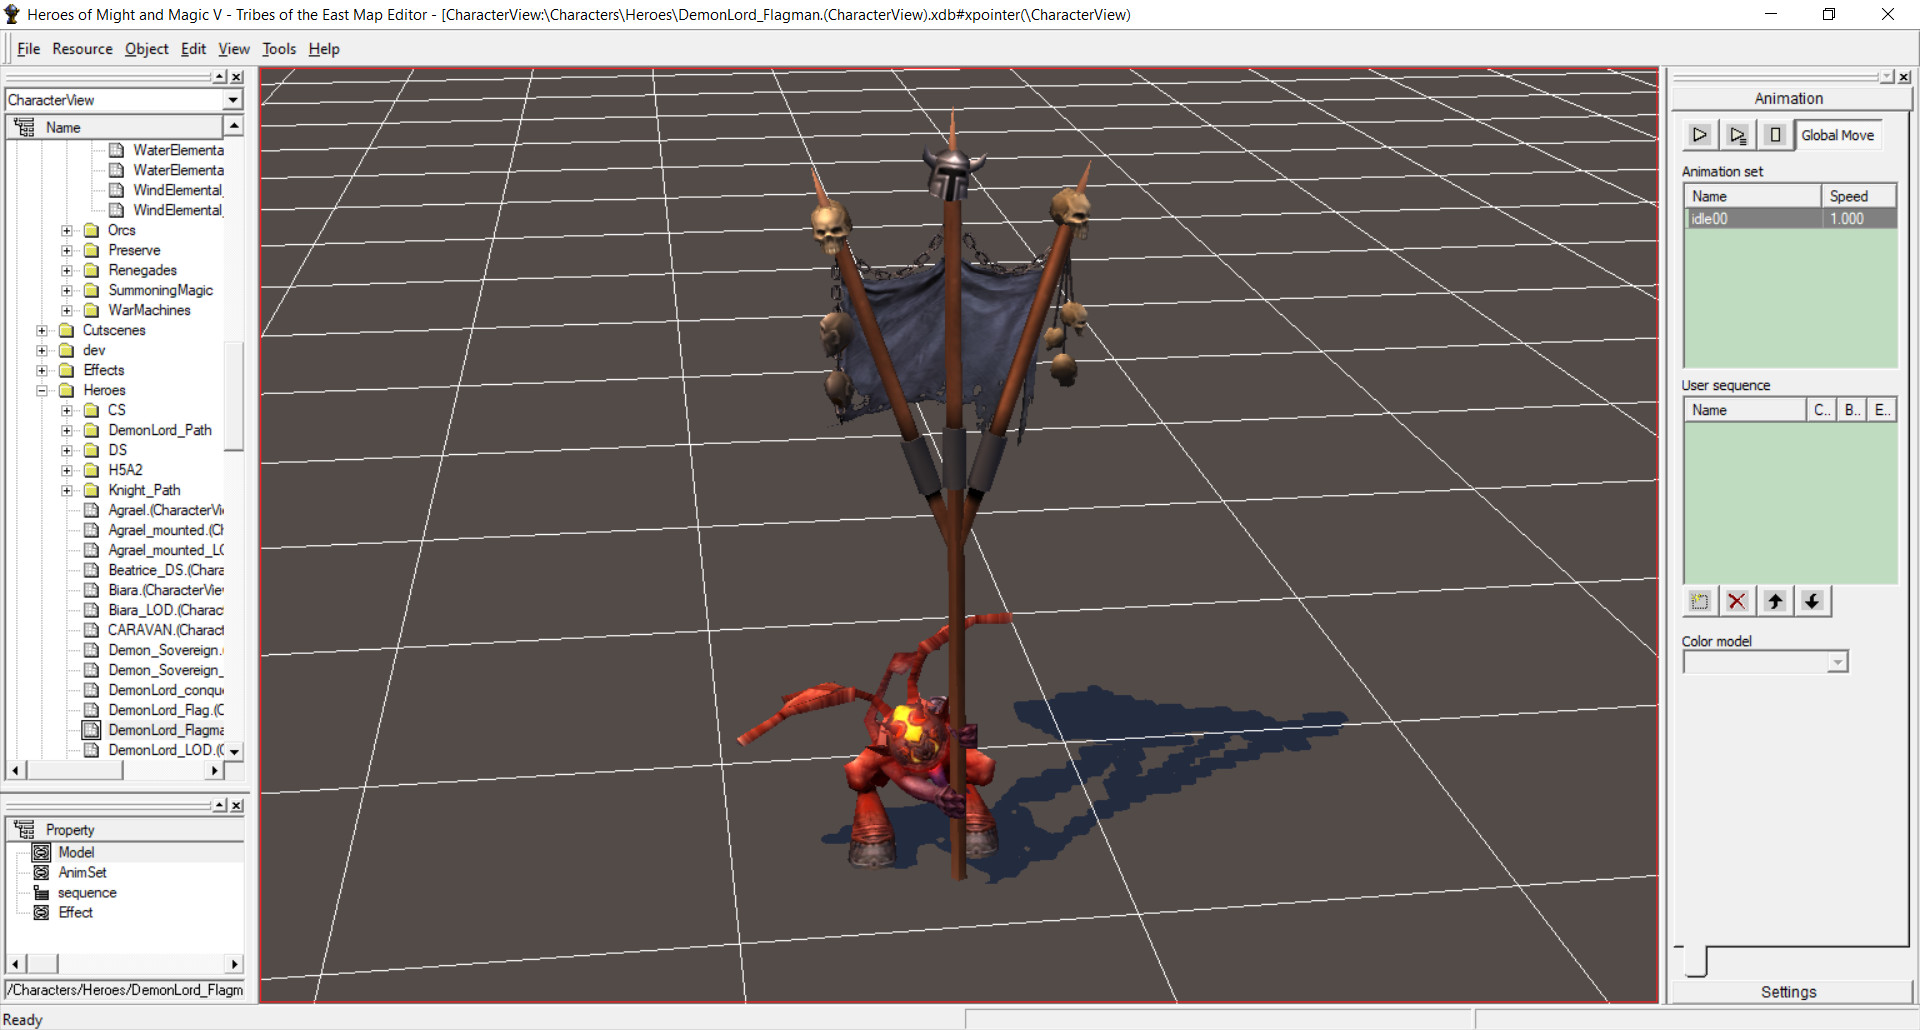The width and height of the screenshot is (1920, 1030).
Task: Select the DemonLord_Flag.(C file
Action: (166, 710)
